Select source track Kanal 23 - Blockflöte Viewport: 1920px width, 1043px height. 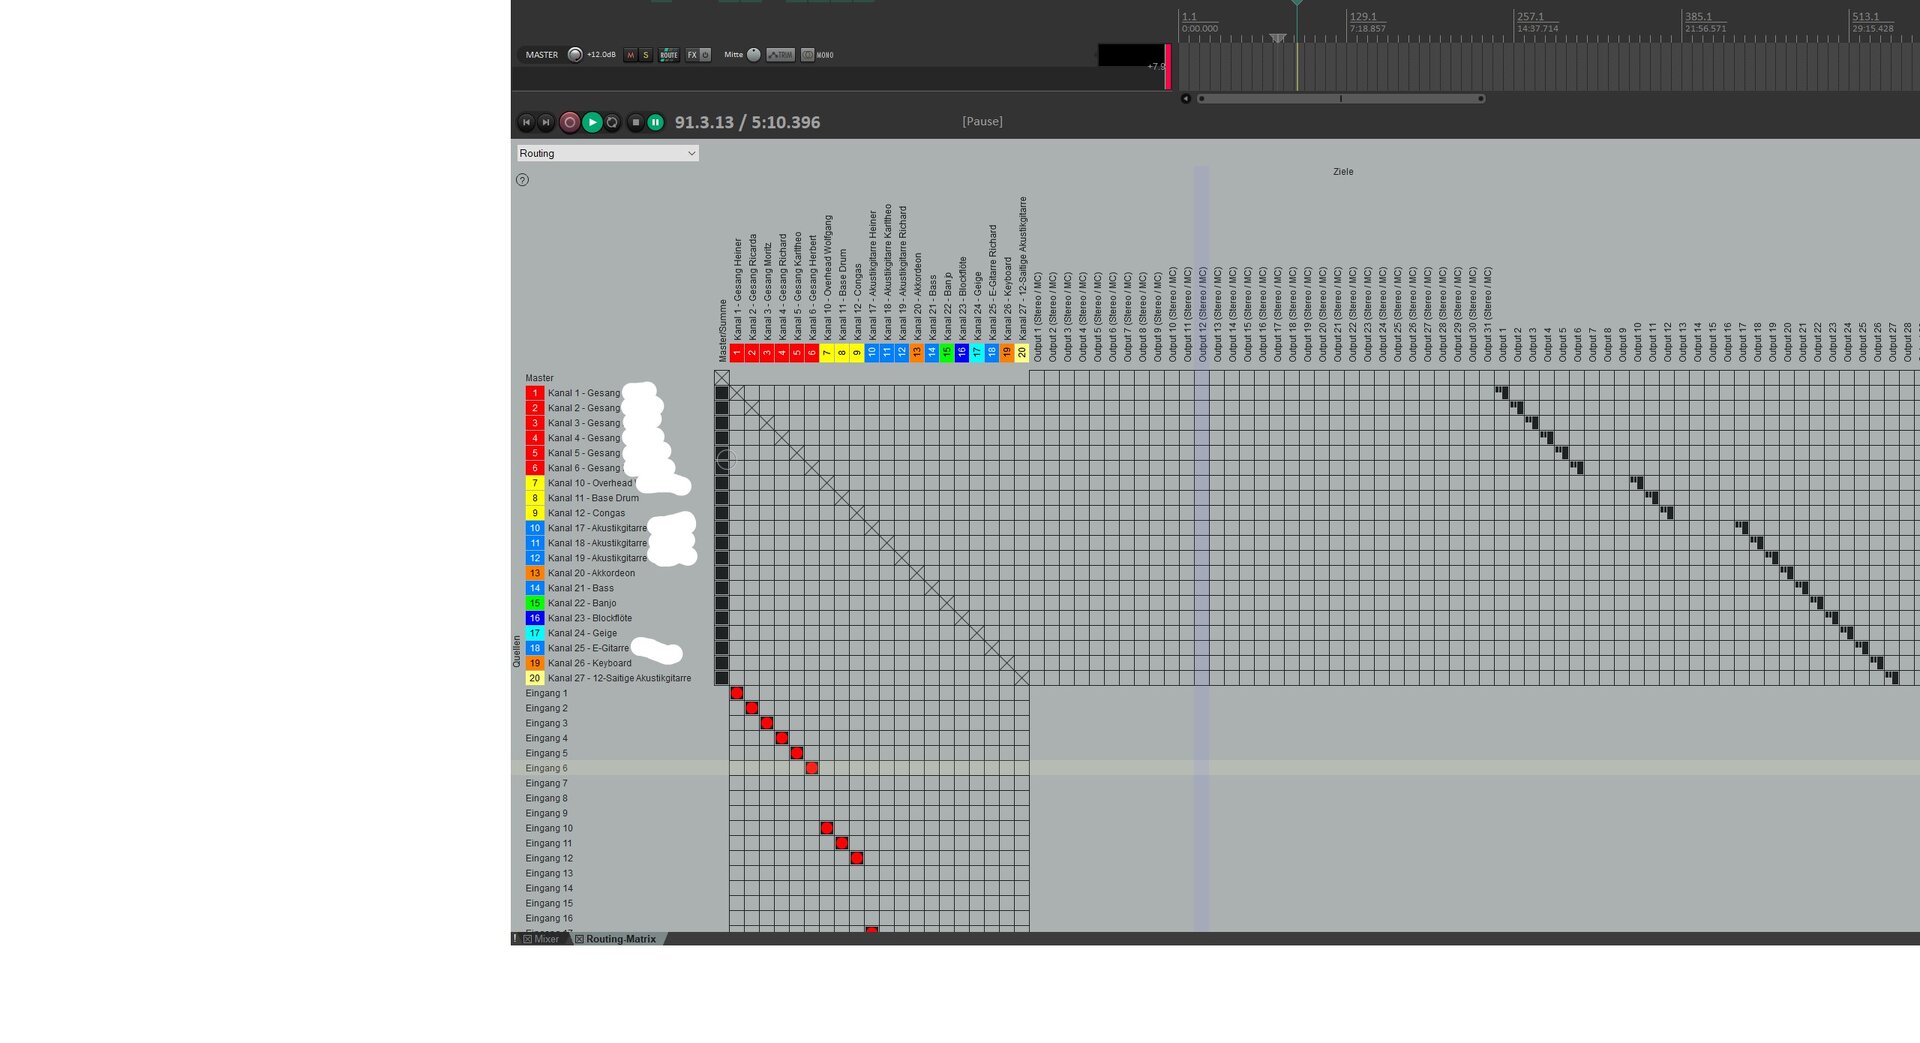(x=590, y=618)
